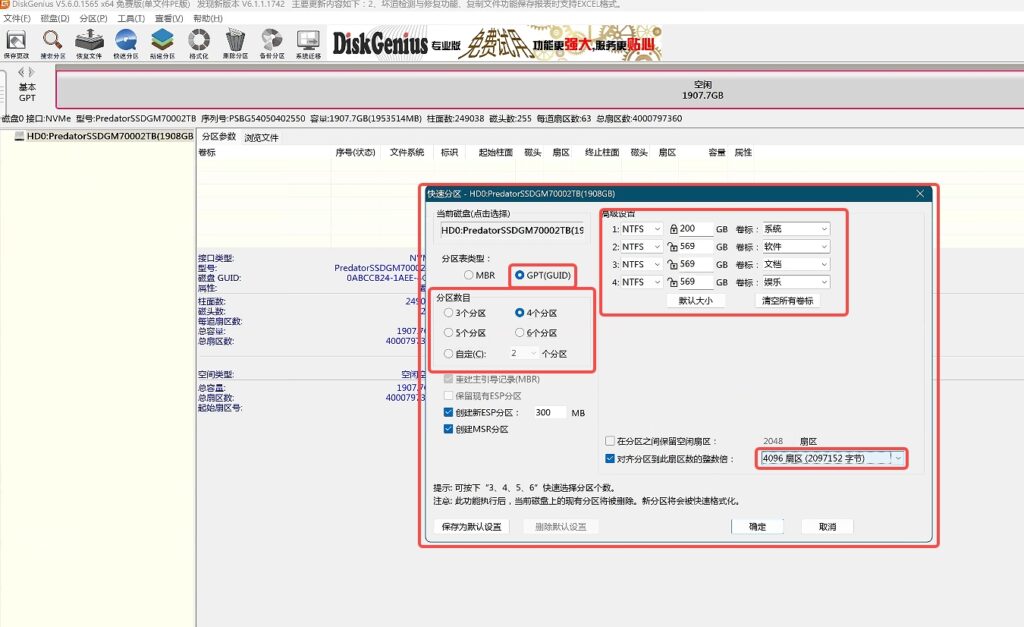The width and height of the screenshot is (1024, 627).
Task: Expand the partition 1 NTFS file system dropdown
Action: point(656,229)
